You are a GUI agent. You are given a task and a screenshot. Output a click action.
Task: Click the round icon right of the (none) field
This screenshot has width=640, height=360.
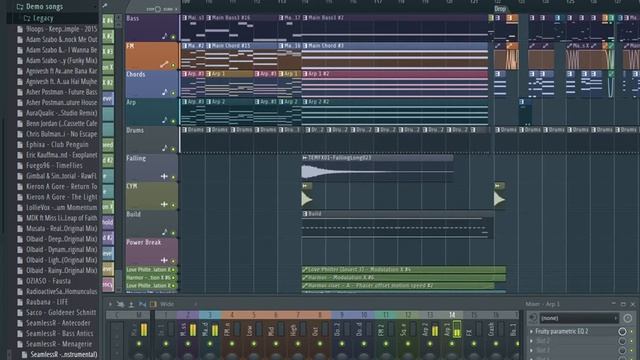pyautogui.click(x=628, y=318)
